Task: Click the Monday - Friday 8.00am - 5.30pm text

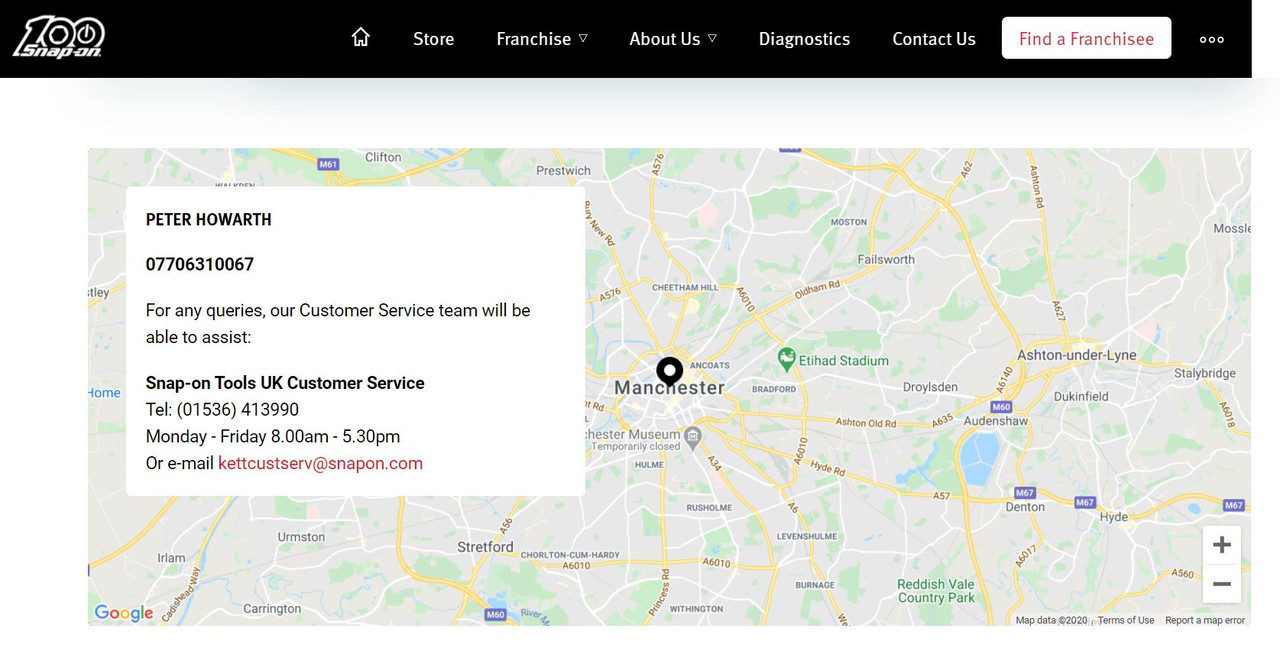Action: point(273,436)
